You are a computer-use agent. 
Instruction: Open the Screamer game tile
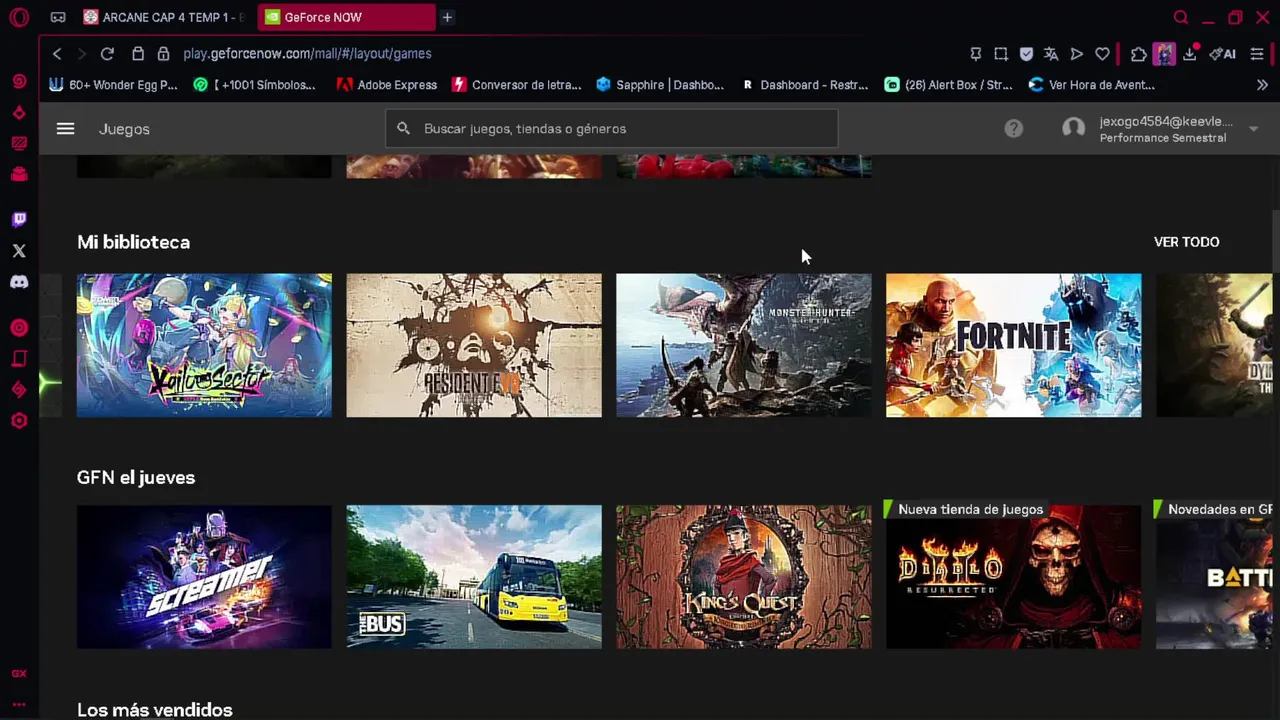click(x=204, y=577)
